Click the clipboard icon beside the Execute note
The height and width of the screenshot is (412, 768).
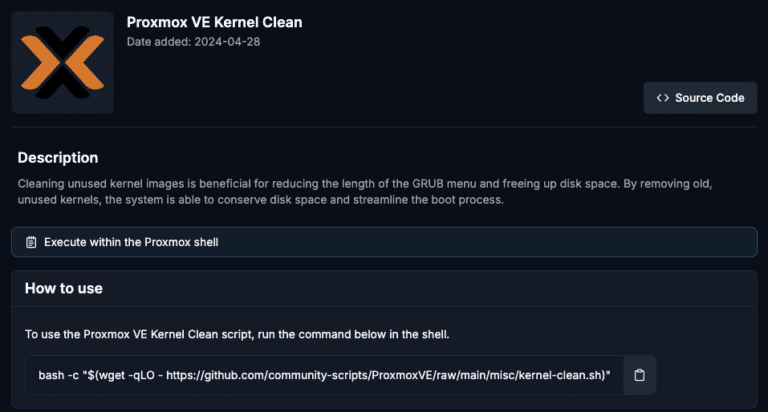[x=31, y=242]
